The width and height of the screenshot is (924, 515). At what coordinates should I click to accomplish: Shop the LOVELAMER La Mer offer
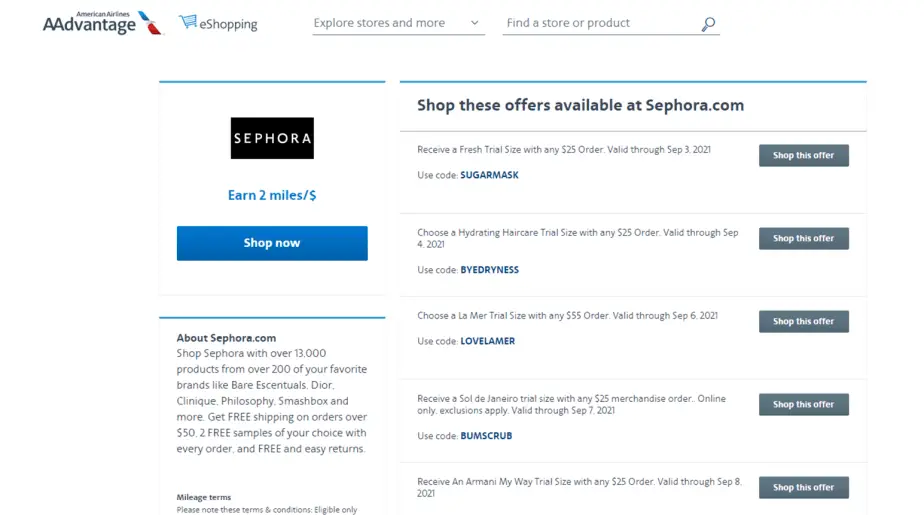click(x=804, y=322)
